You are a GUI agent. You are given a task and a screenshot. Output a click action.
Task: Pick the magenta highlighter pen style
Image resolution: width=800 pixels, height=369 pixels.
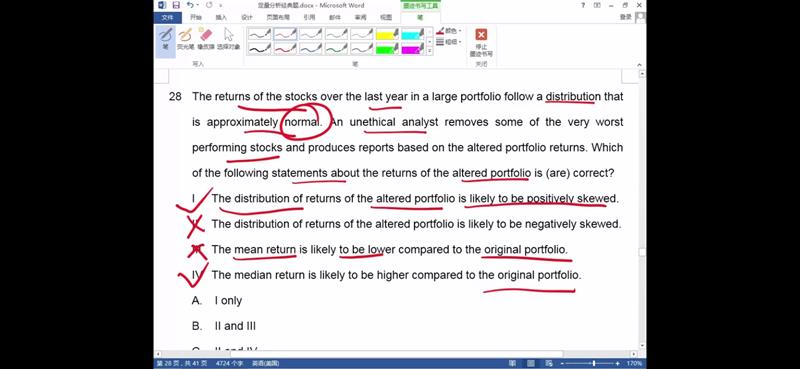point(413,48)
